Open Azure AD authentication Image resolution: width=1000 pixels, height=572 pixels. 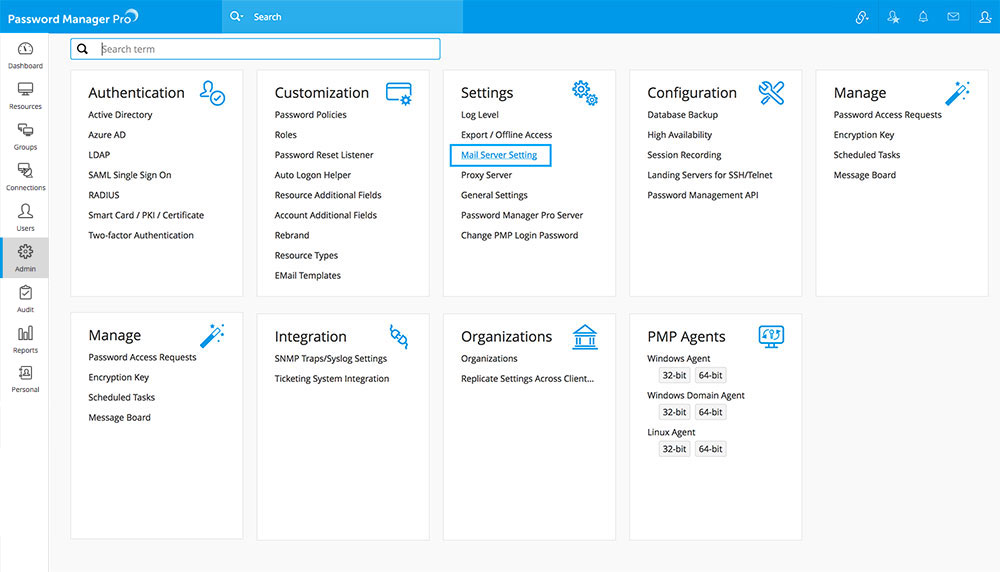pyautogui.click(x=107, y=135)
